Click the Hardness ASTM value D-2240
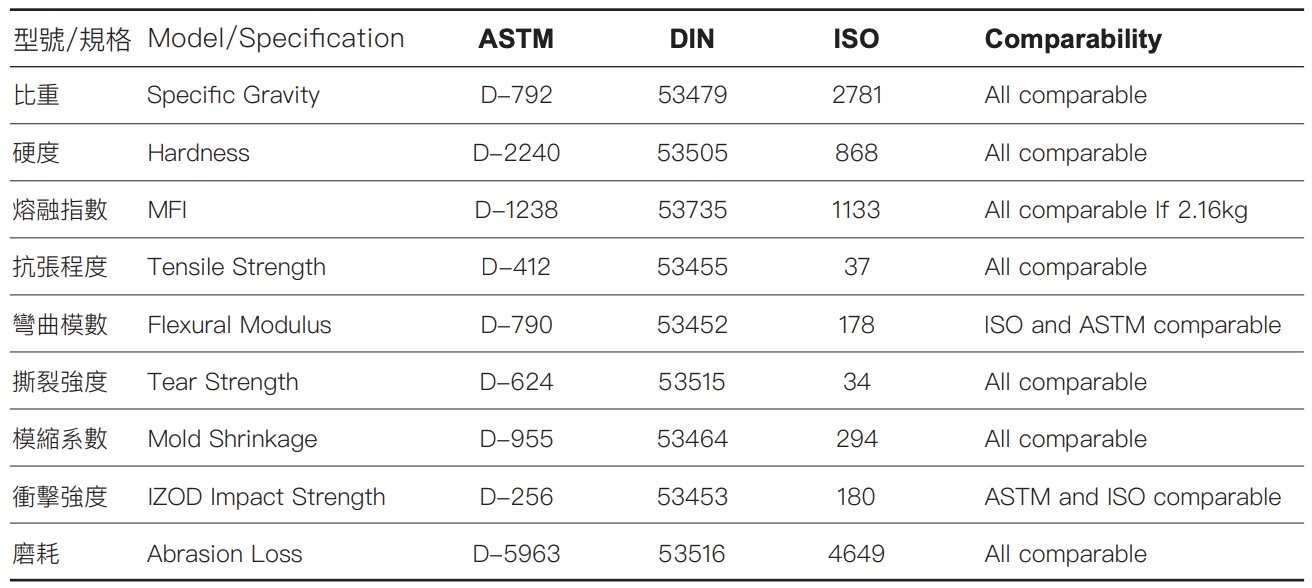This screenshot has width=1312, height=588. (516, 153)
